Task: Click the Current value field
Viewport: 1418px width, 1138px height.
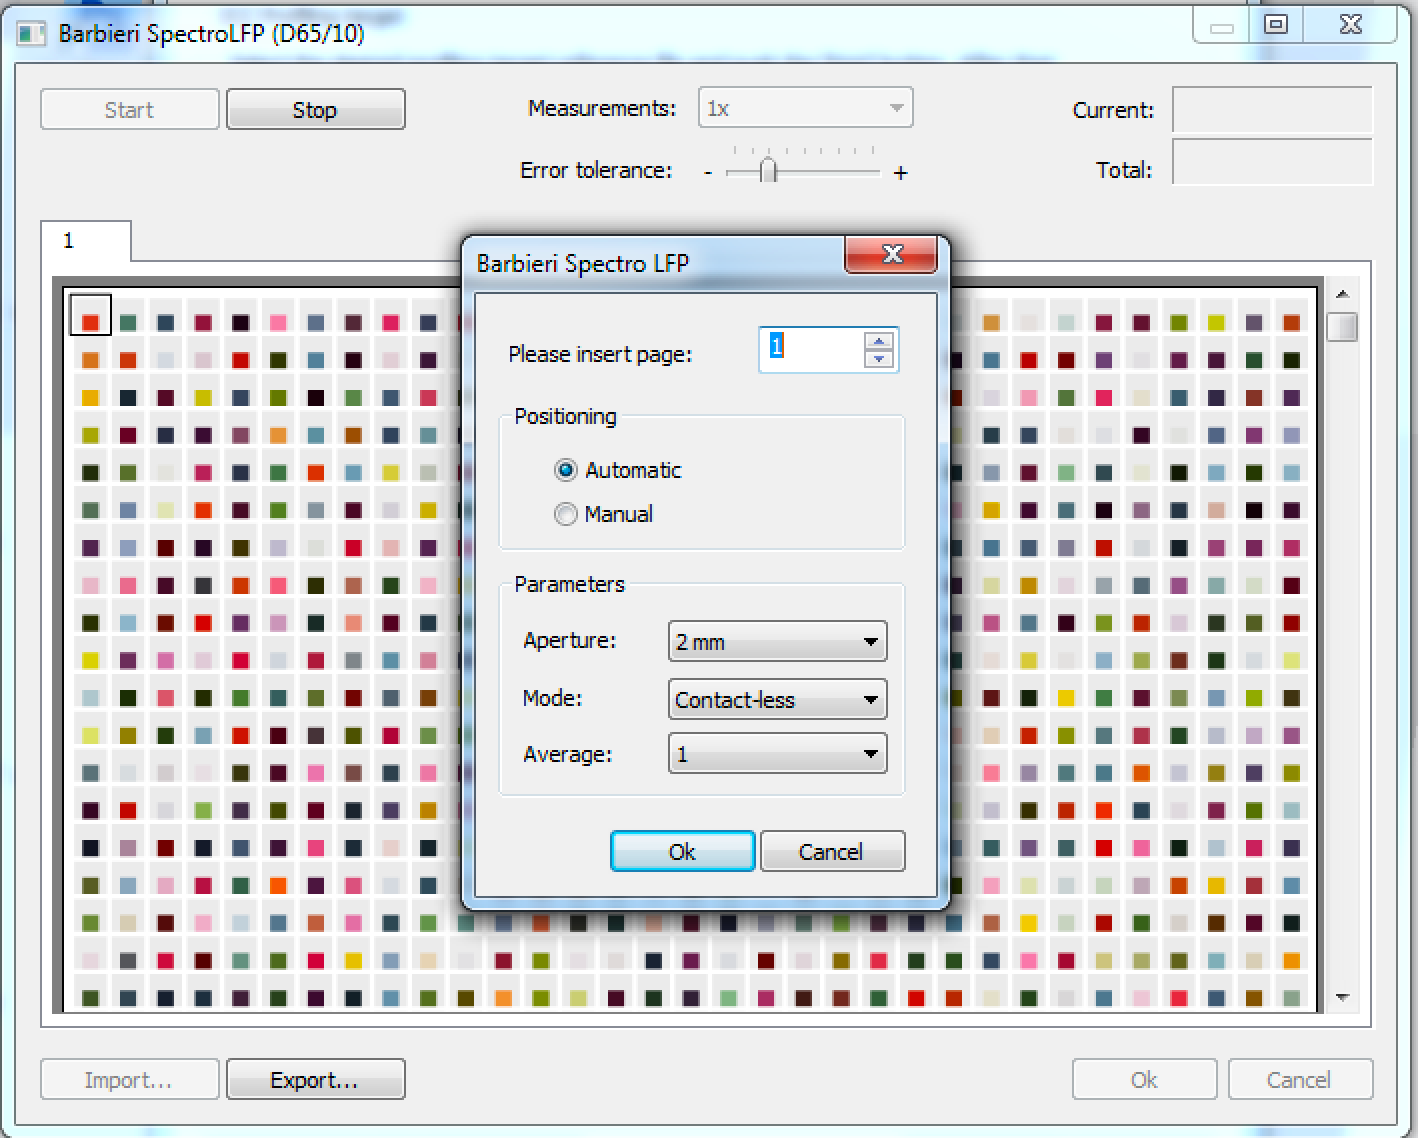Action: tap(1272, 110)
